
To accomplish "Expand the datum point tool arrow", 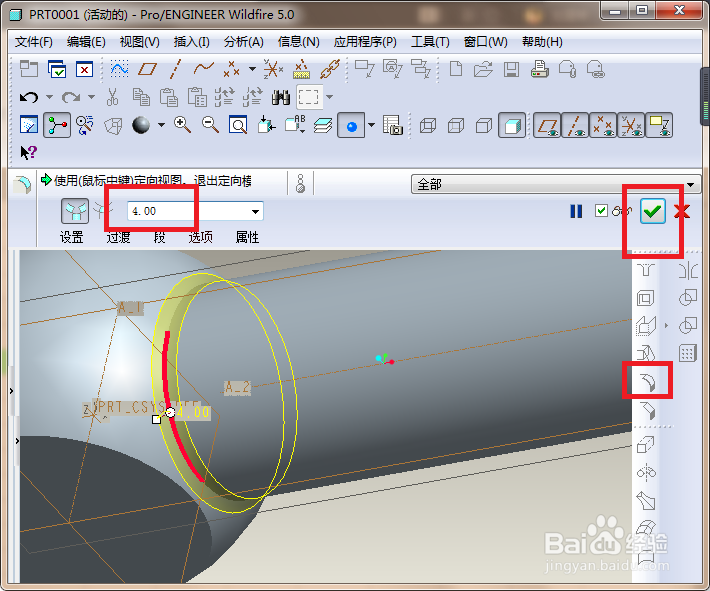I will (x=252, y=69).
